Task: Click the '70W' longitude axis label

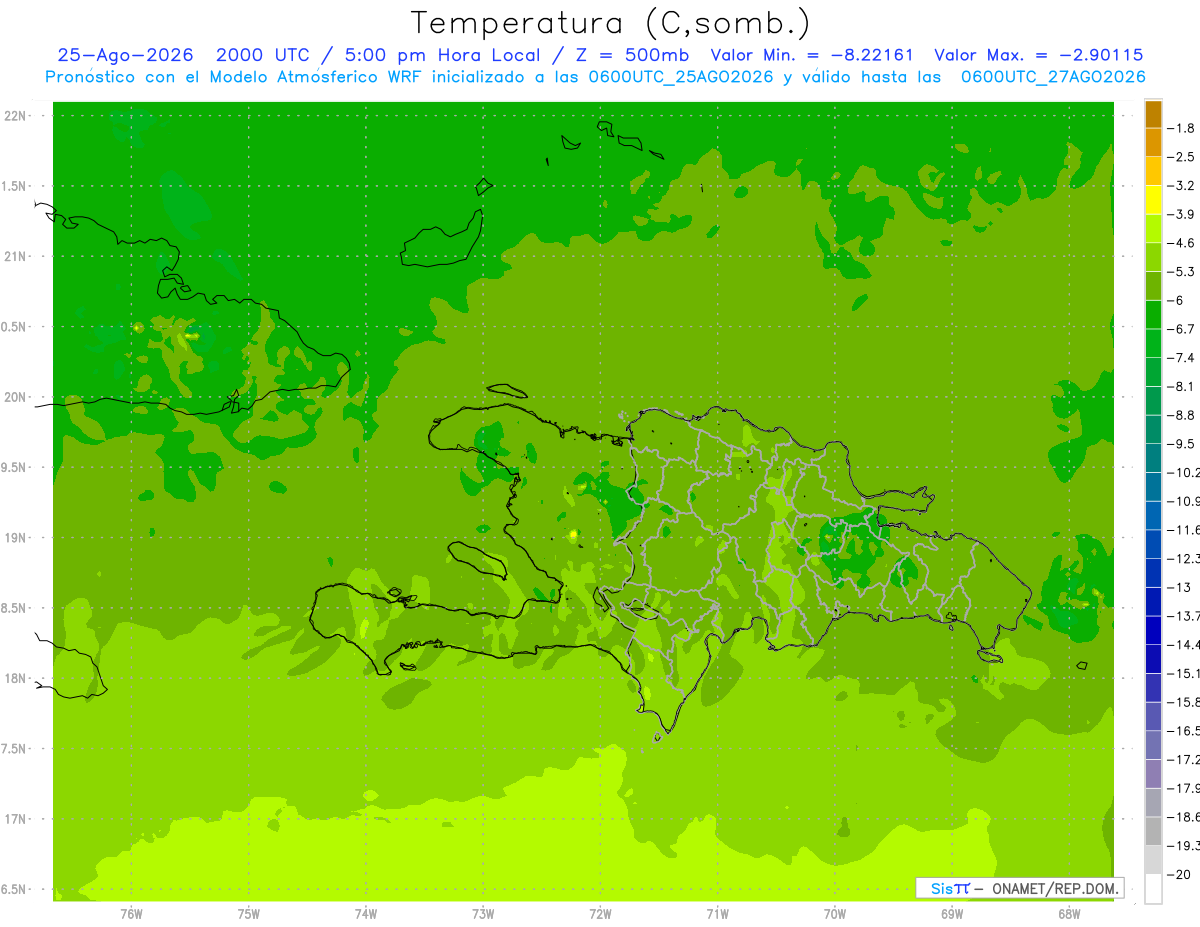Action: click(x=834, y=914)
